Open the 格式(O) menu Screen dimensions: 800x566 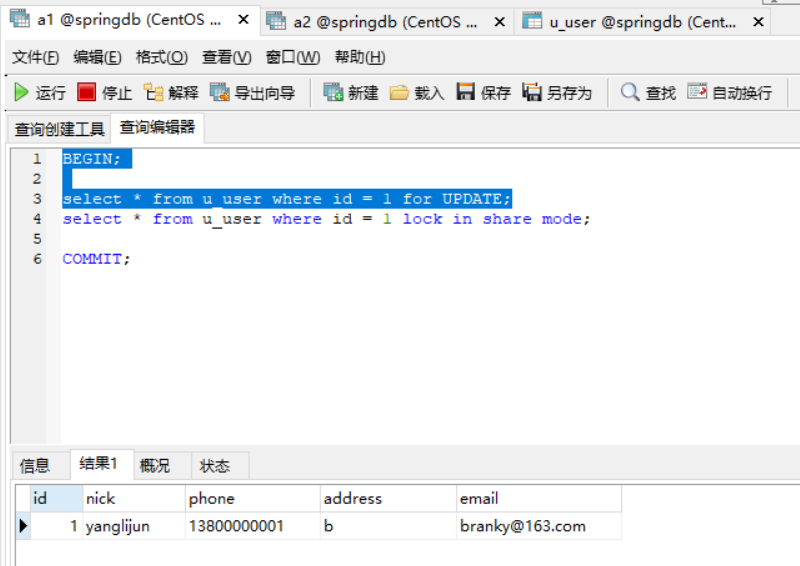tap(162, 57)
